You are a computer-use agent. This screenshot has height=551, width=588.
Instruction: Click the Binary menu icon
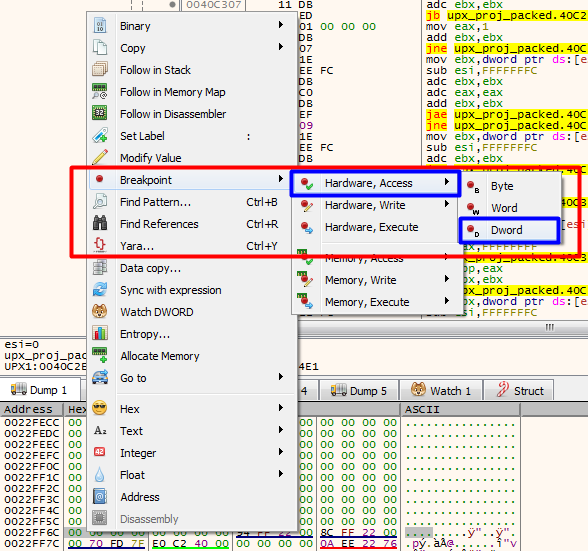pos(100,26)
